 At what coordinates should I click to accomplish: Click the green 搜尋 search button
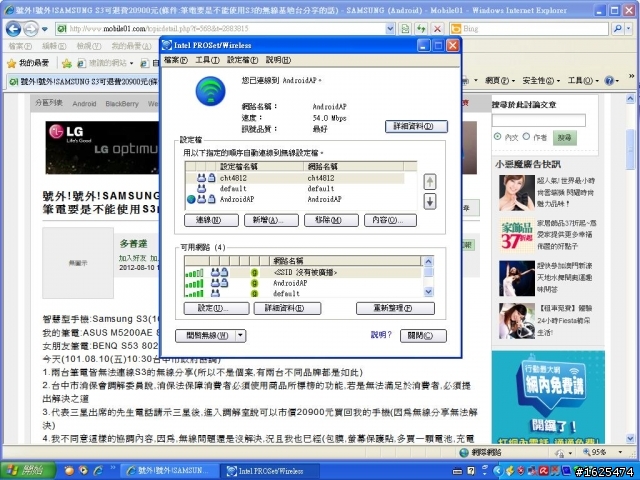[x=564, y=138]
